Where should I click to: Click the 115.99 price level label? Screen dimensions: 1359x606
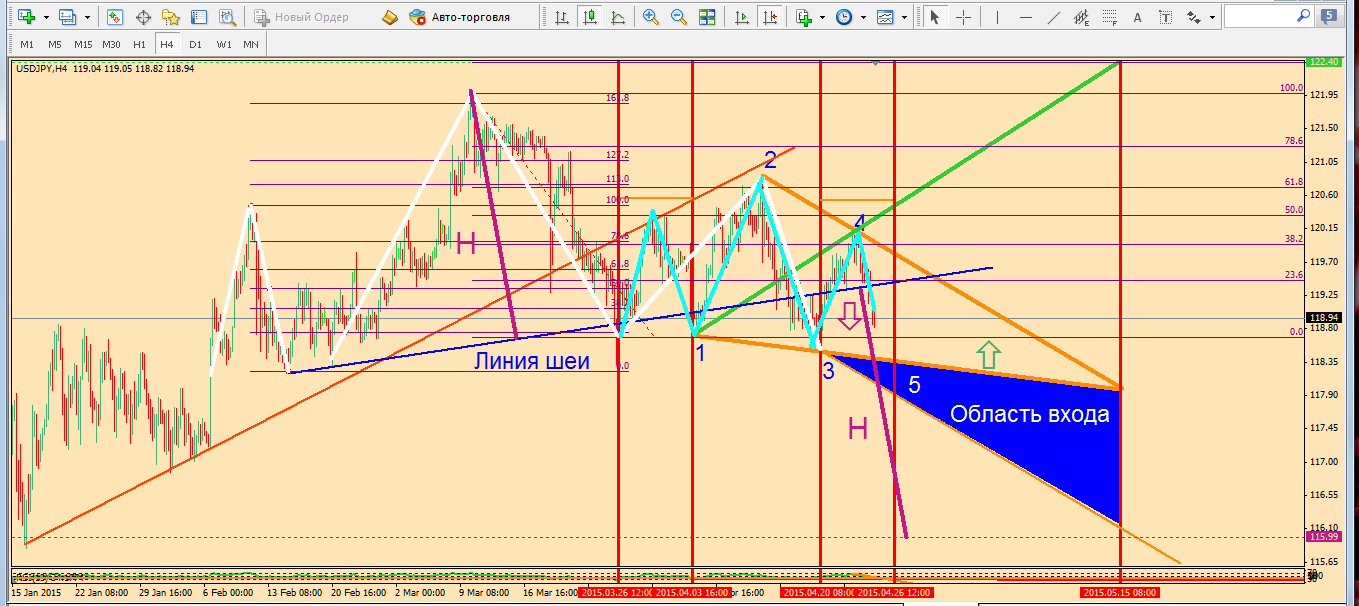coord(1324,537)
